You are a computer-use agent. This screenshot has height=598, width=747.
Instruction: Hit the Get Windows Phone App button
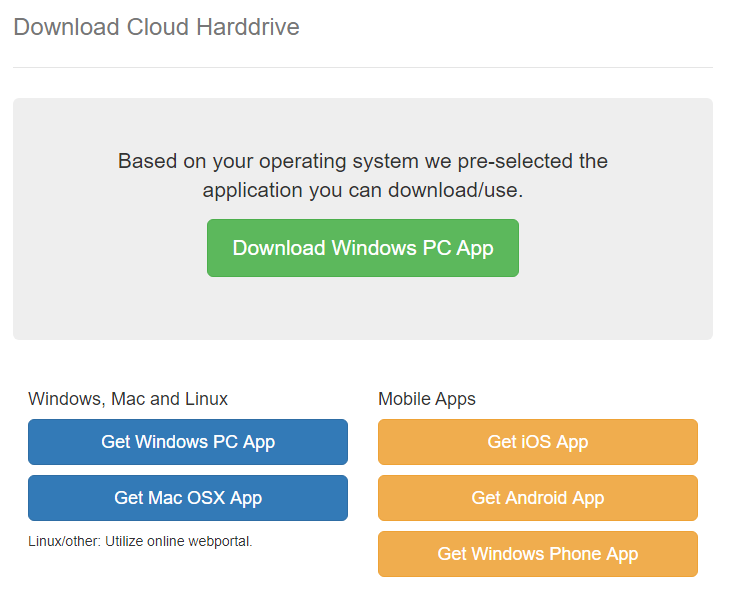point(537,554)
